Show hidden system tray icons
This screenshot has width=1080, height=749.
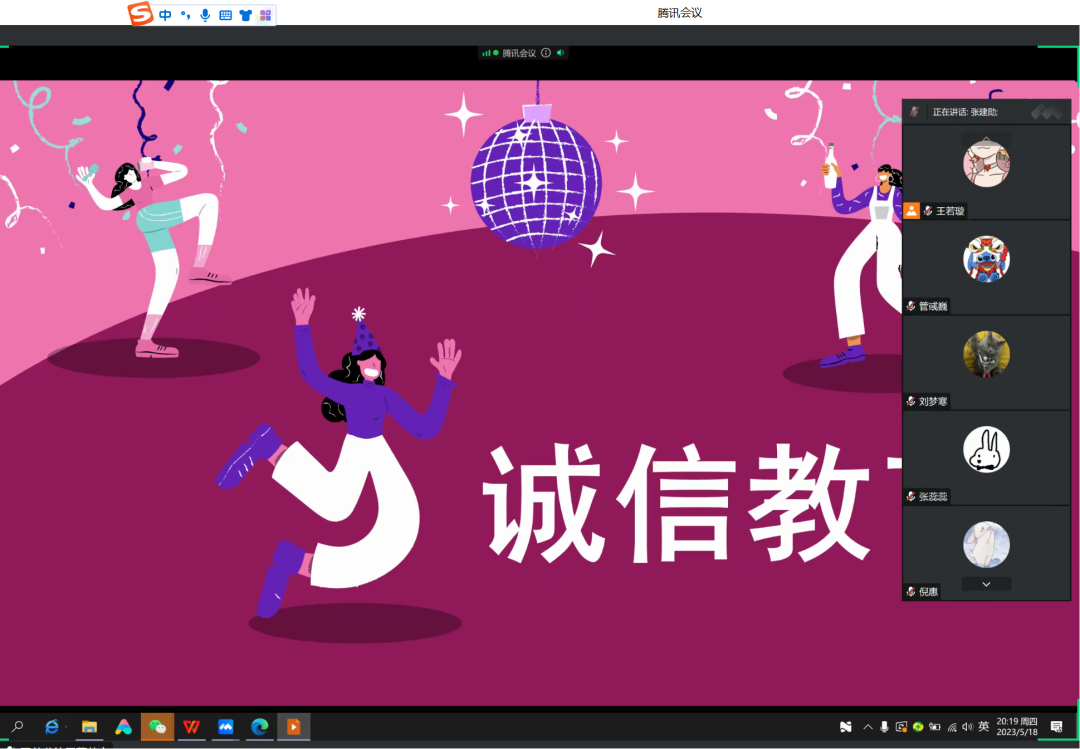tap(867, 727)
